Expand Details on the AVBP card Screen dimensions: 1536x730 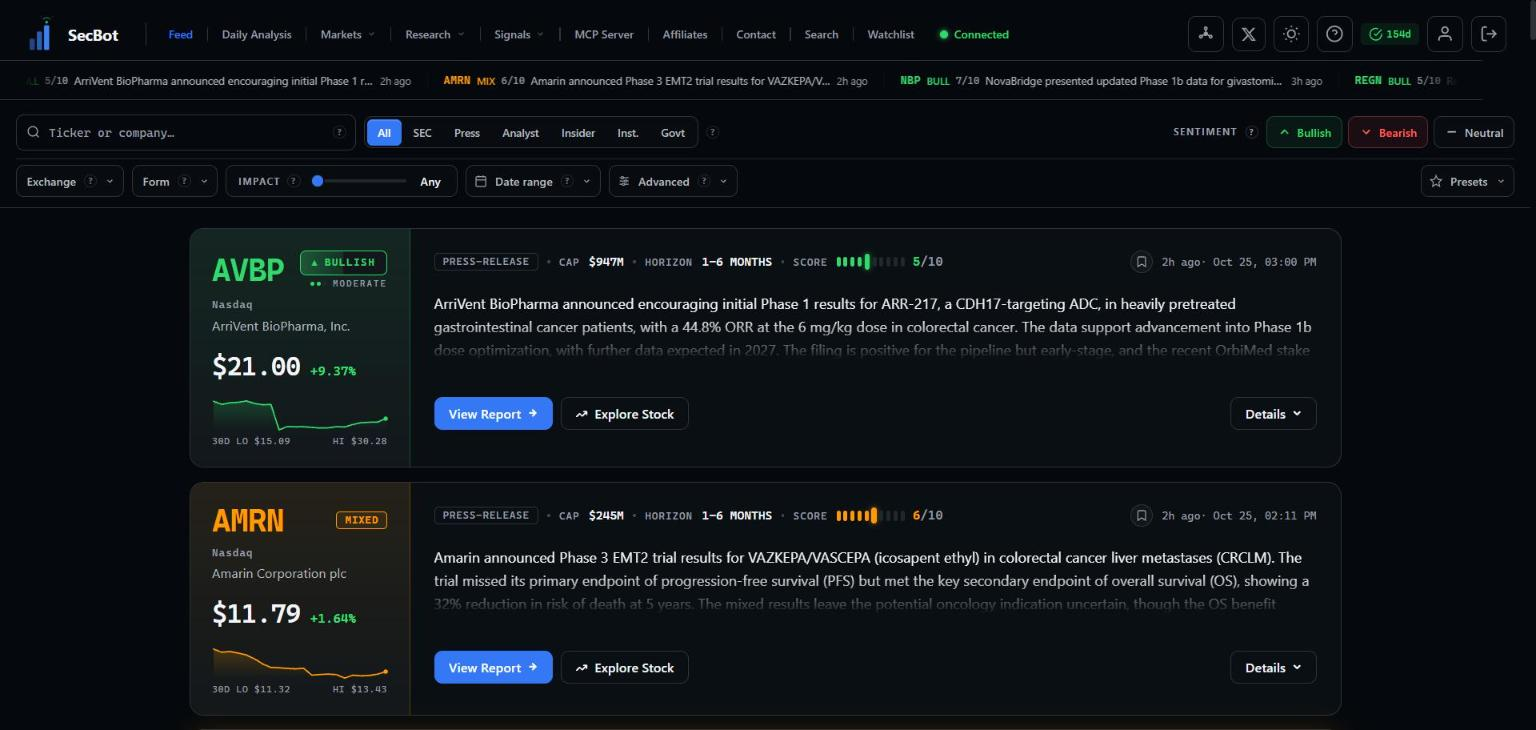[x=1273, y=414]
